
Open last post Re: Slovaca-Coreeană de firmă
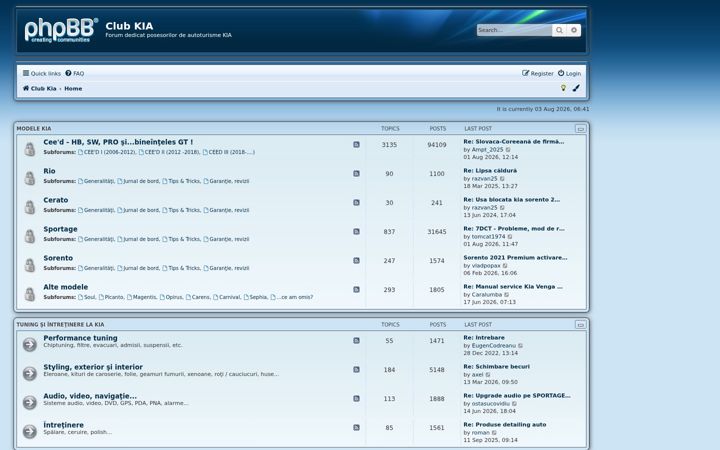pyautogui.click(x=514, y=141)
